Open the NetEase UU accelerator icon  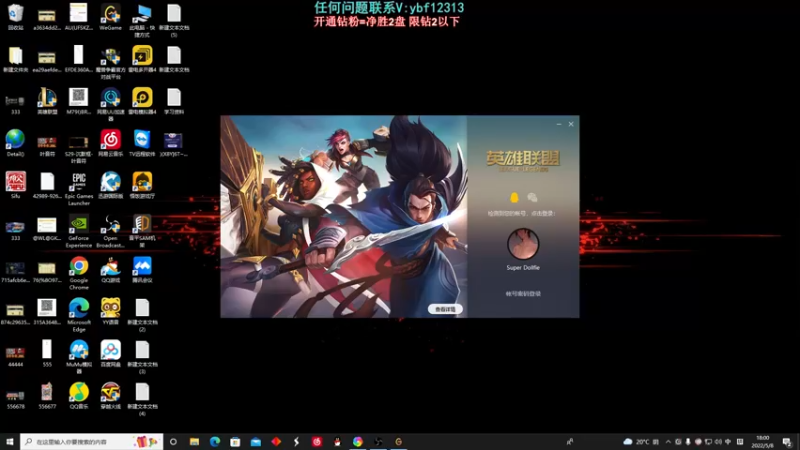pos(110,104)
